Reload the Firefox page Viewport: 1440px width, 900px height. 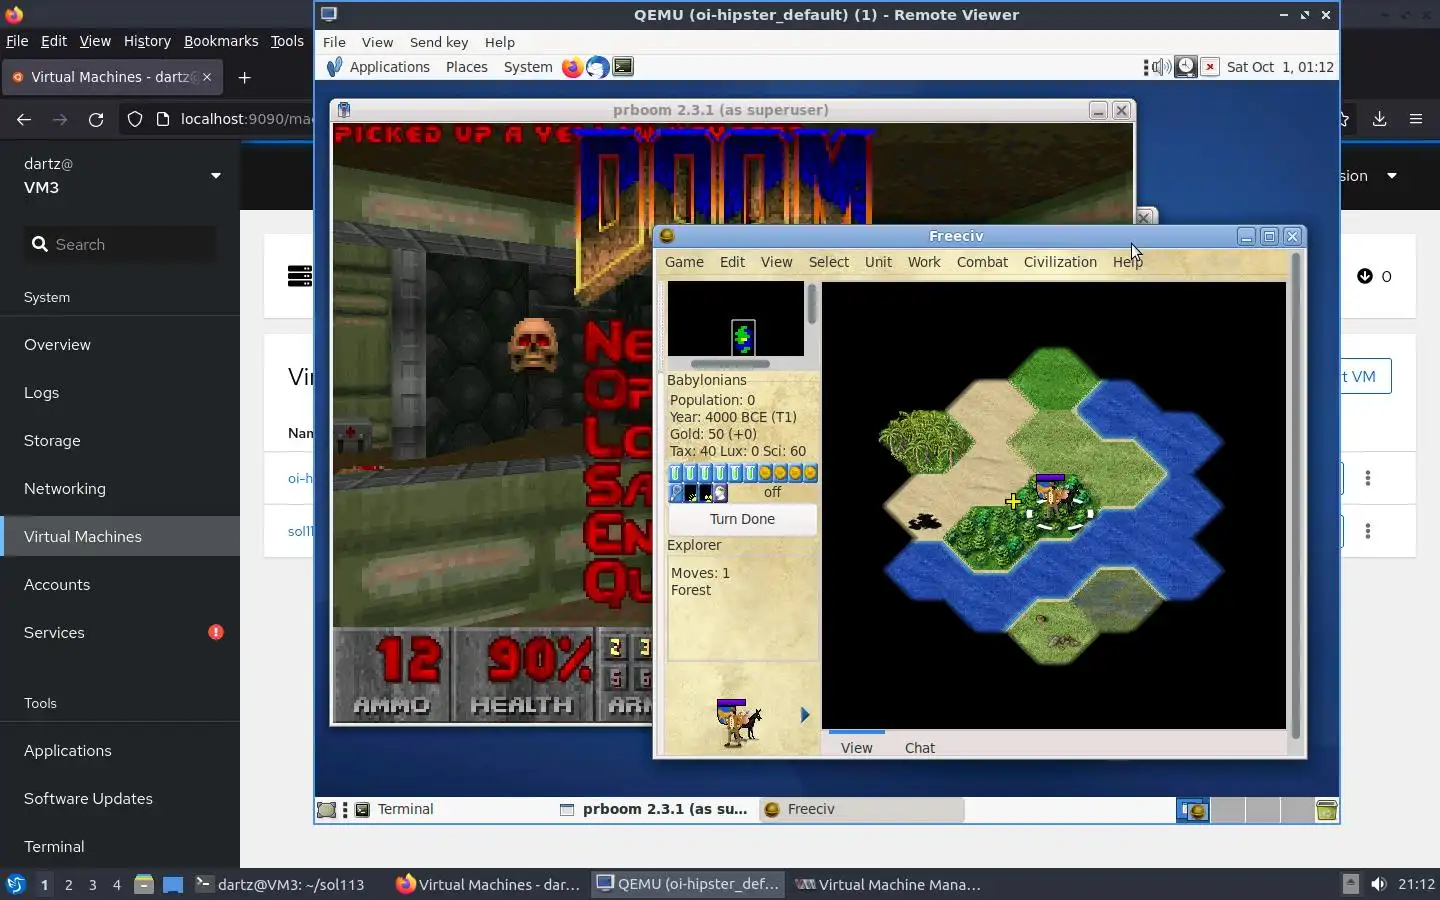click(96, 119)
